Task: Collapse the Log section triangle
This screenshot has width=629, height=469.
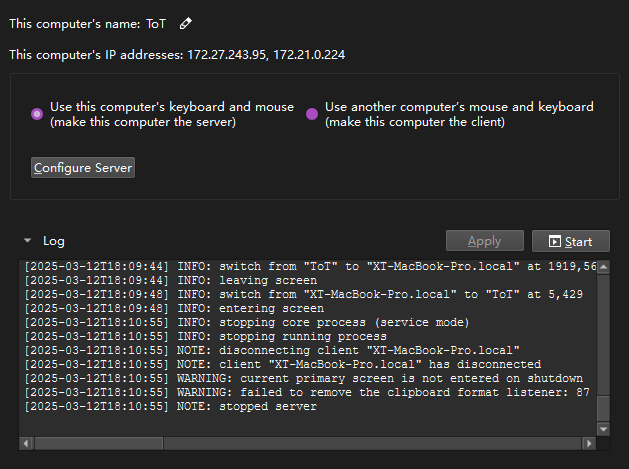Action: click(27, 241)
